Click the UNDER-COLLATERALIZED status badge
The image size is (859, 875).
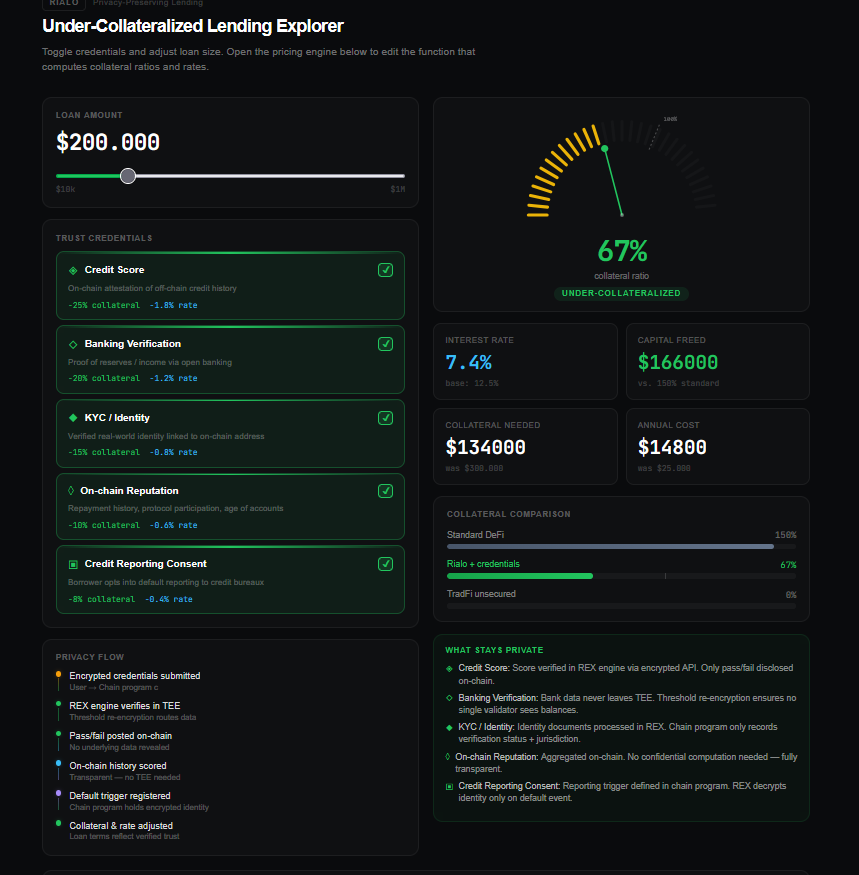pos(621,294)
